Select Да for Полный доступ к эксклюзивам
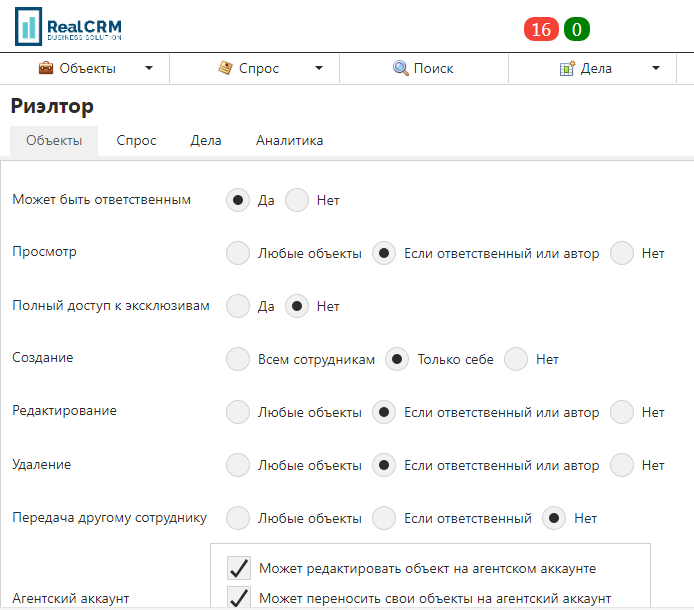The width and height of the screenshot is (694, 610). [x=238, y=306]
